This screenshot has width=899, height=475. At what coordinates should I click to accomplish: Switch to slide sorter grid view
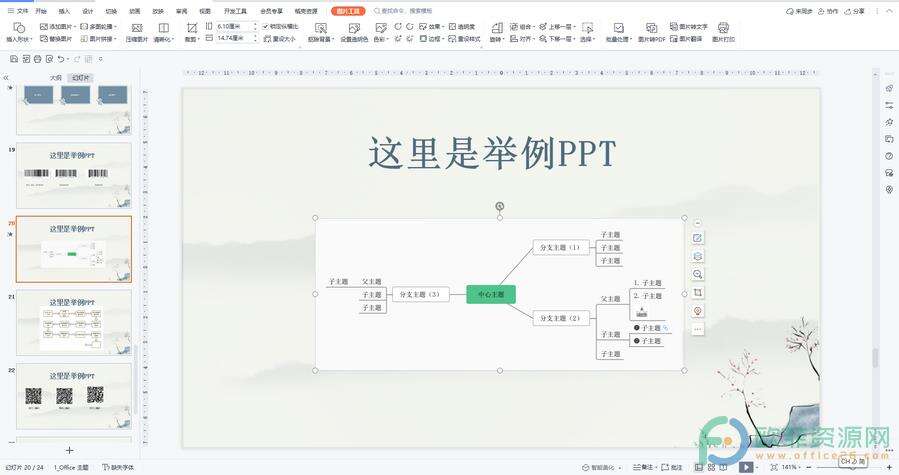coord(712,467)
